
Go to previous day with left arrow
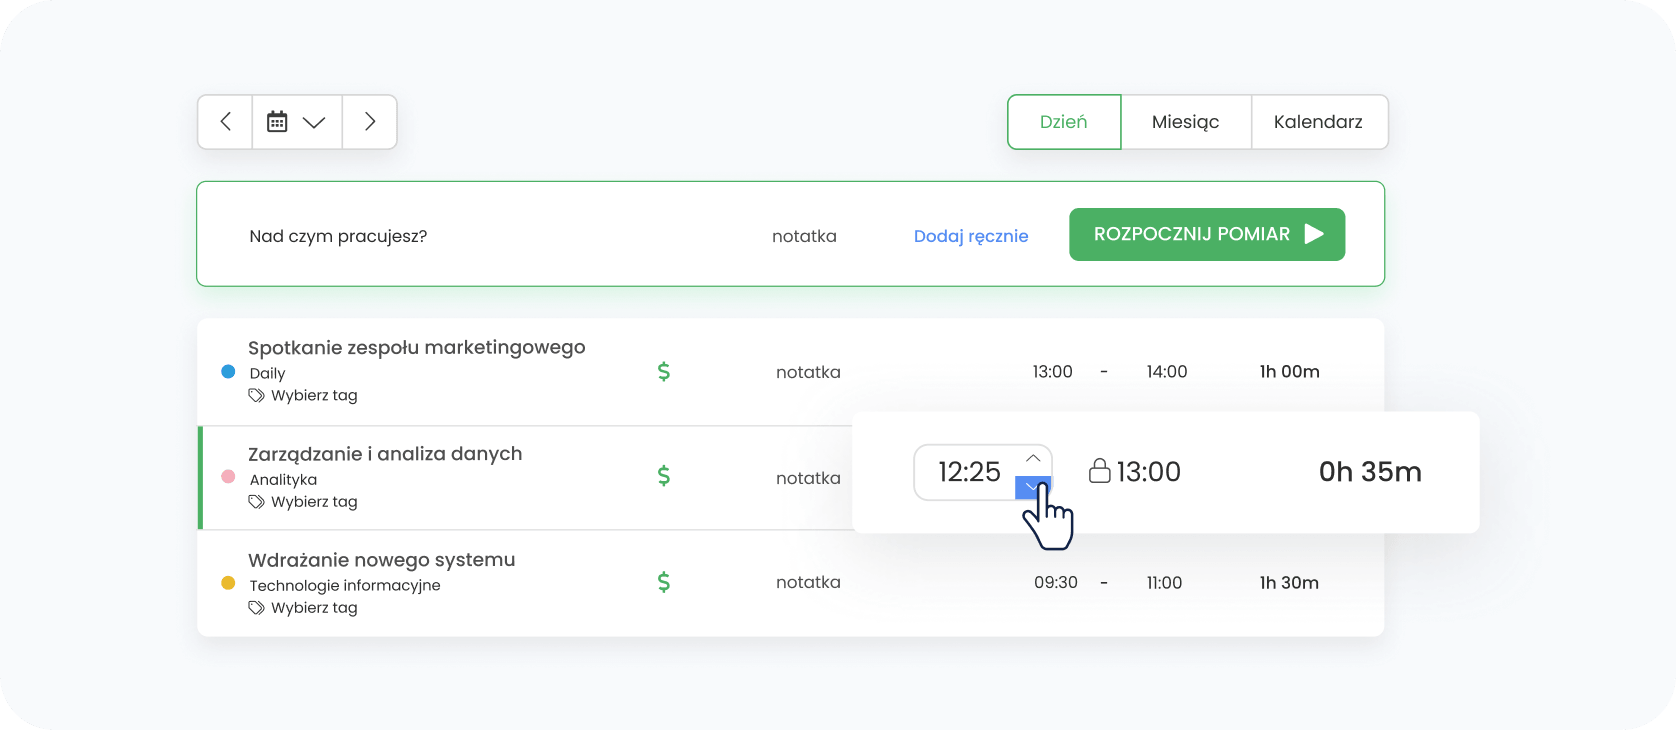coord(225,122)
